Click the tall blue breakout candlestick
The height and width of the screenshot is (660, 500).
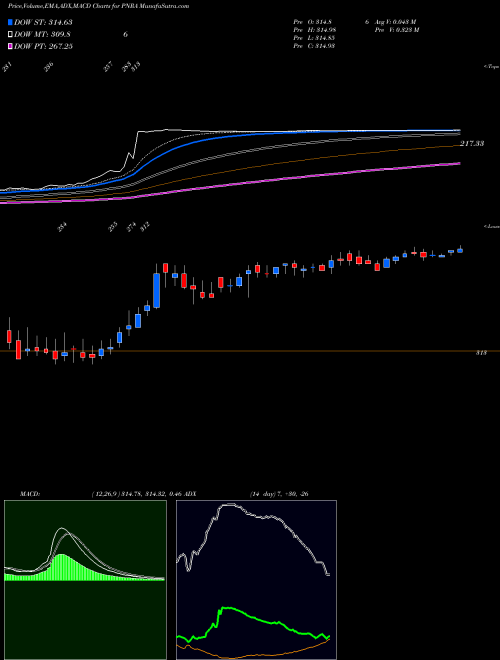(157, 290)
